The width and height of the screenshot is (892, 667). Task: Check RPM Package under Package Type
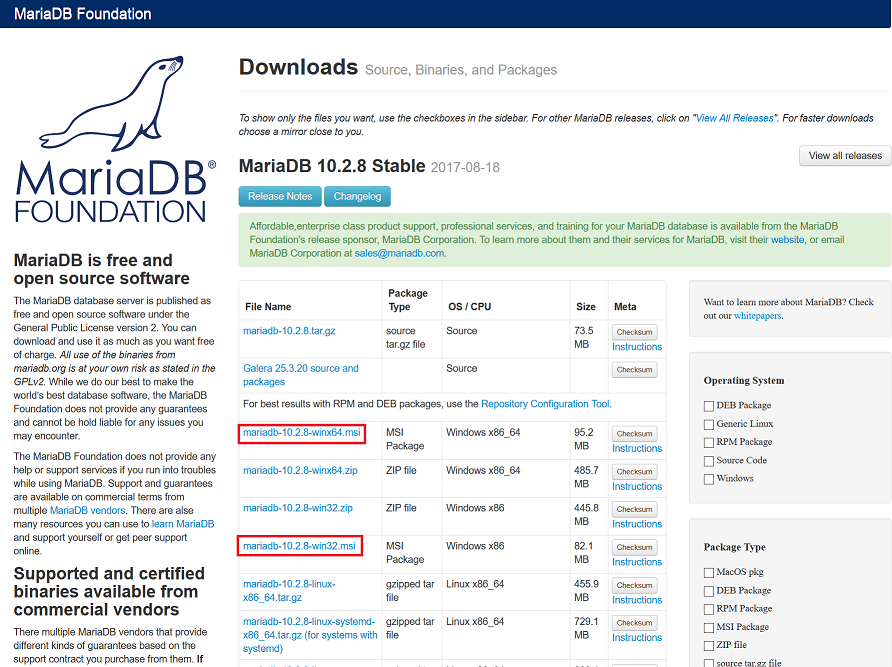pos(709,609)
